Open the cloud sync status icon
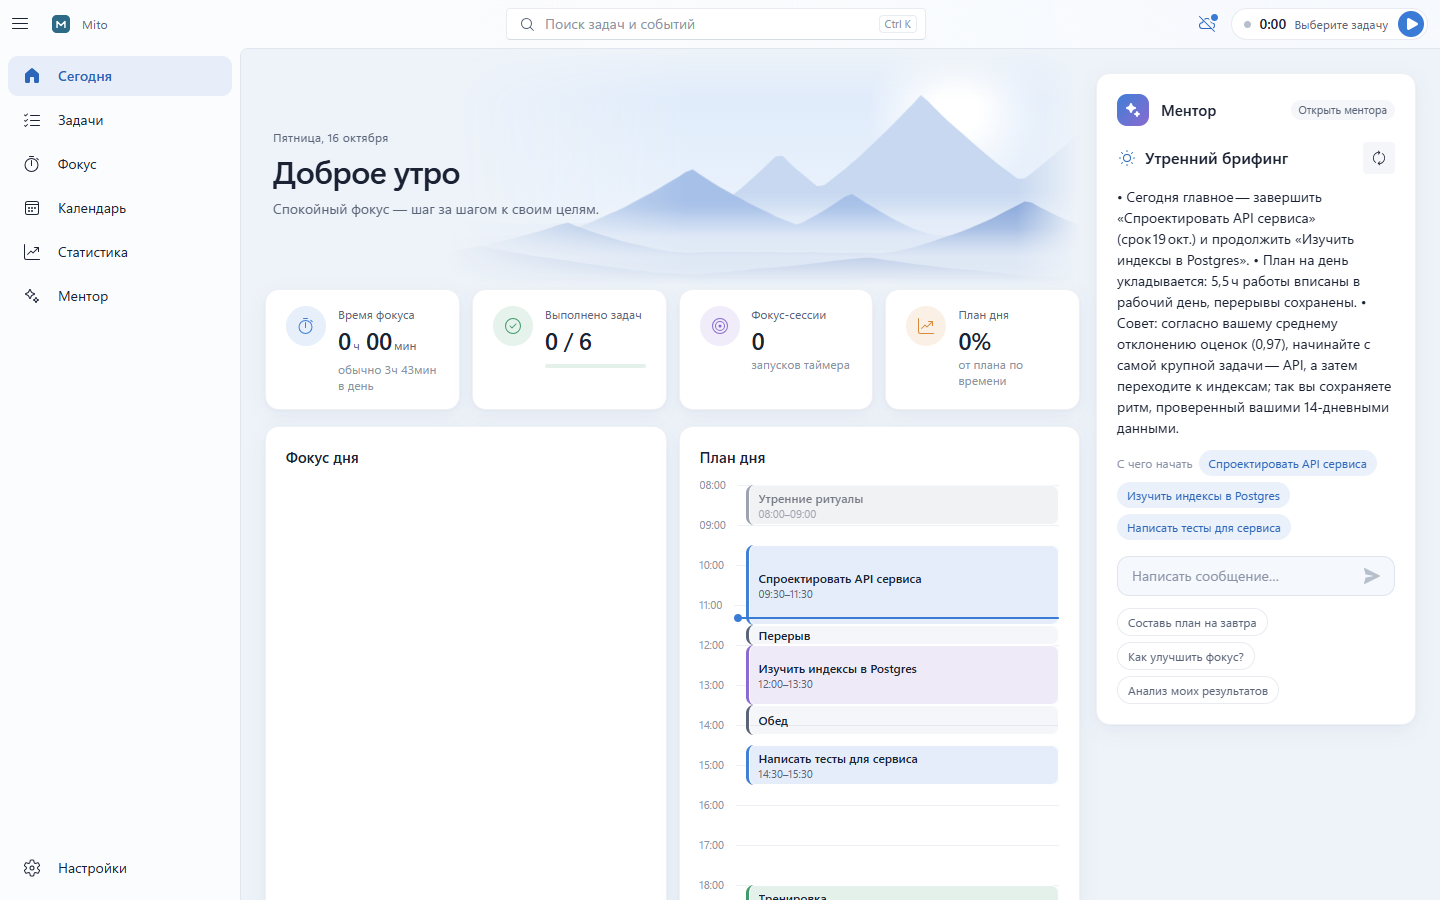 click(x=1207, y=23)
